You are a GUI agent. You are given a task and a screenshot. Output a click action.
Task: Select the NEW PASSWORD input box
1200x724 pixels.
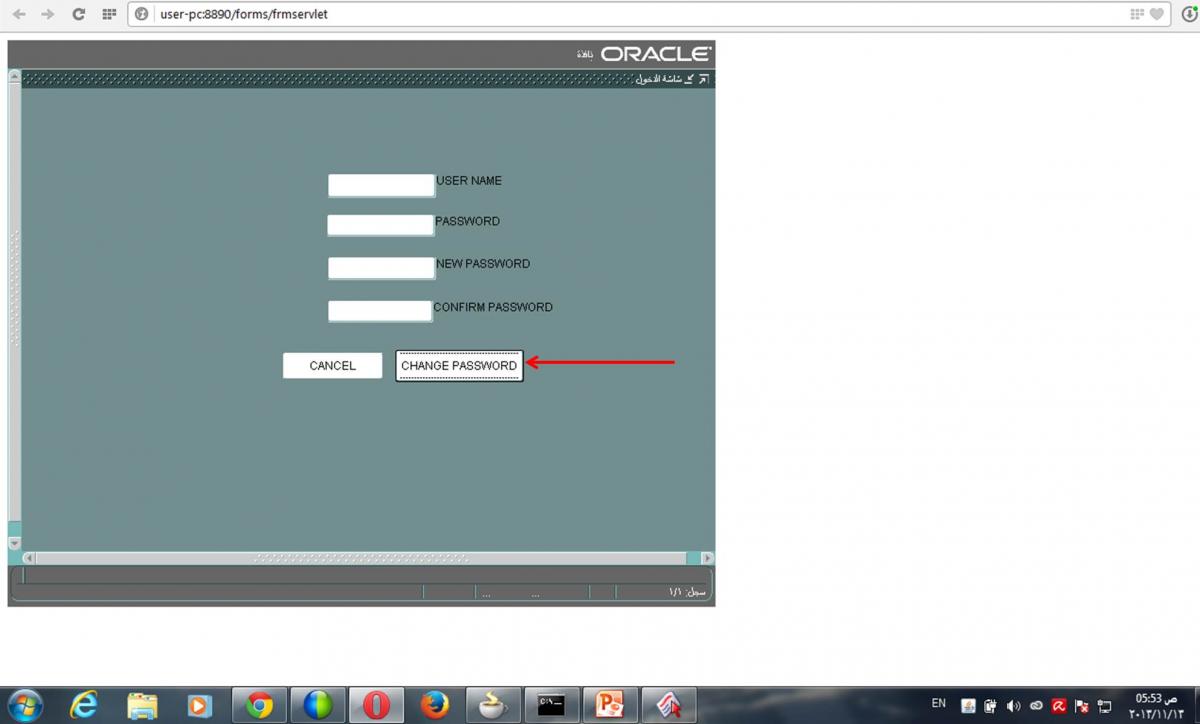[x=381, y=268]
